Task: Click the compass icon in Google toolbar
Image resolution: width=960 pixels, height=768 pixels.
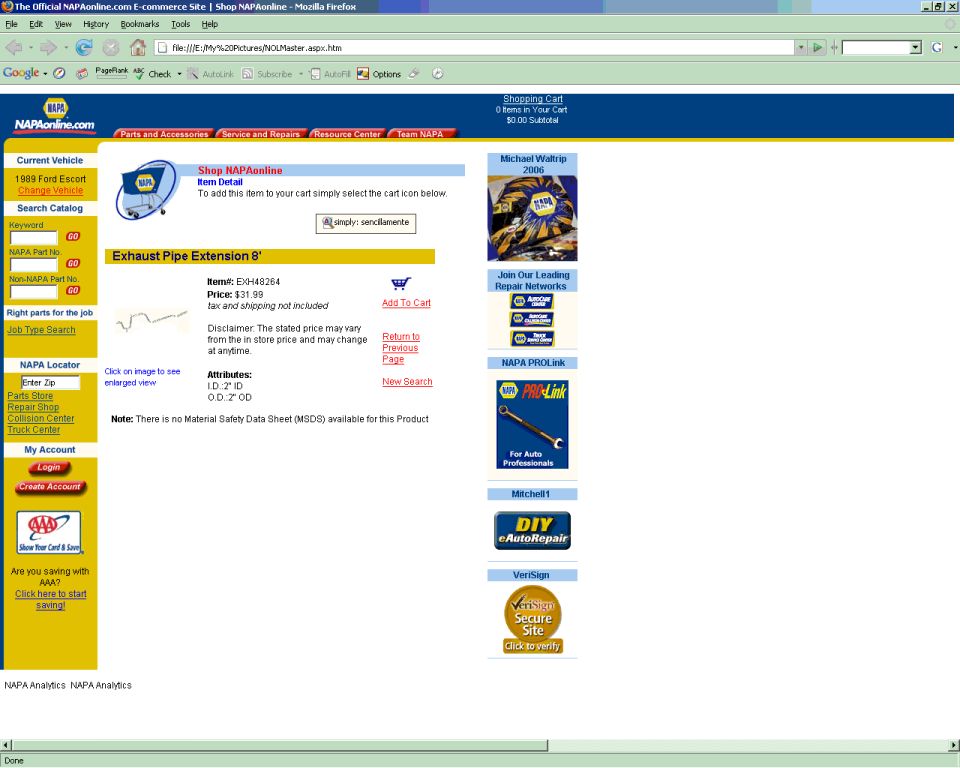Action: click(x=59, y=73)
